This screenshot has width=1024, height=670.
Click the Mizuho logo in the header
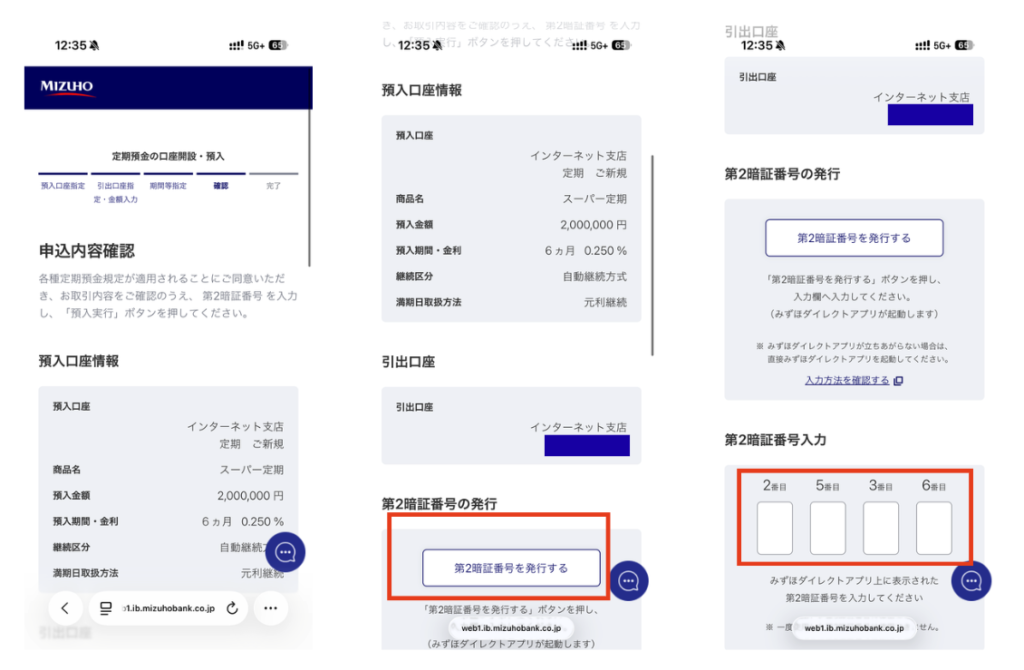click(67, 88)
